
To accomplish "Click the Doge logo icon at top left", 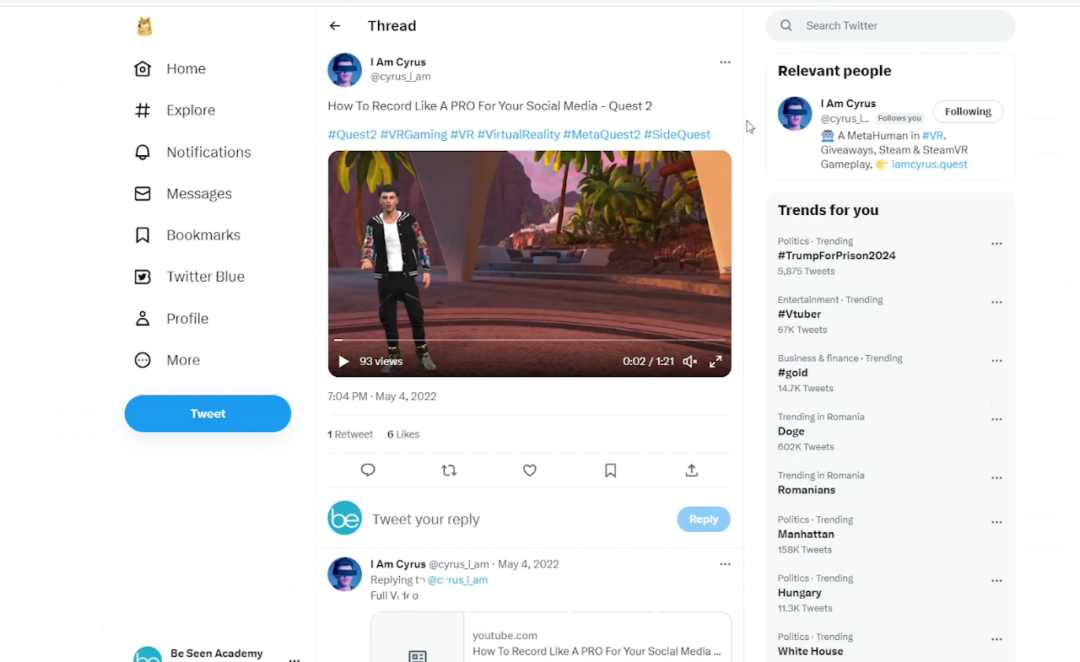I will 144,27.
